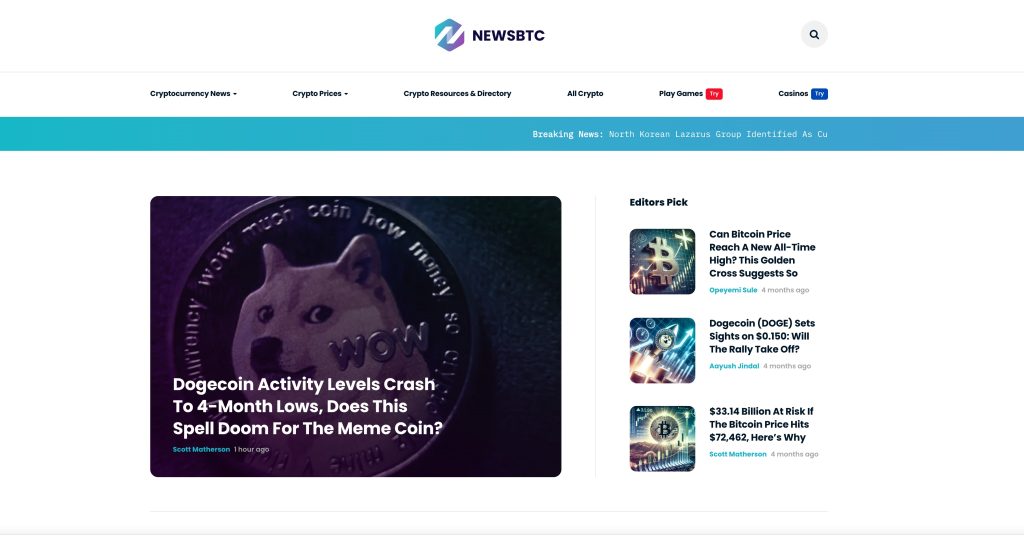
Task: Open the Bitcoin golden cross article thumbnail
Action: pos(662,261)
